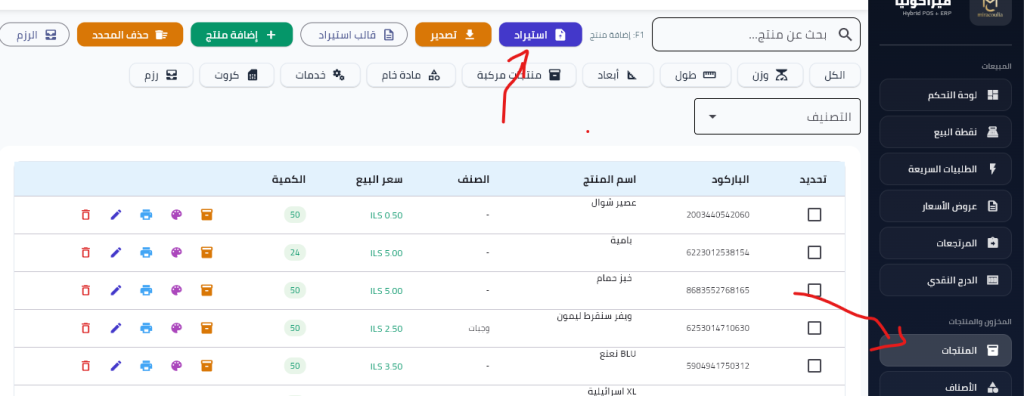
Task: Filter by مادة خام raw materials
Action: (410, 75)
